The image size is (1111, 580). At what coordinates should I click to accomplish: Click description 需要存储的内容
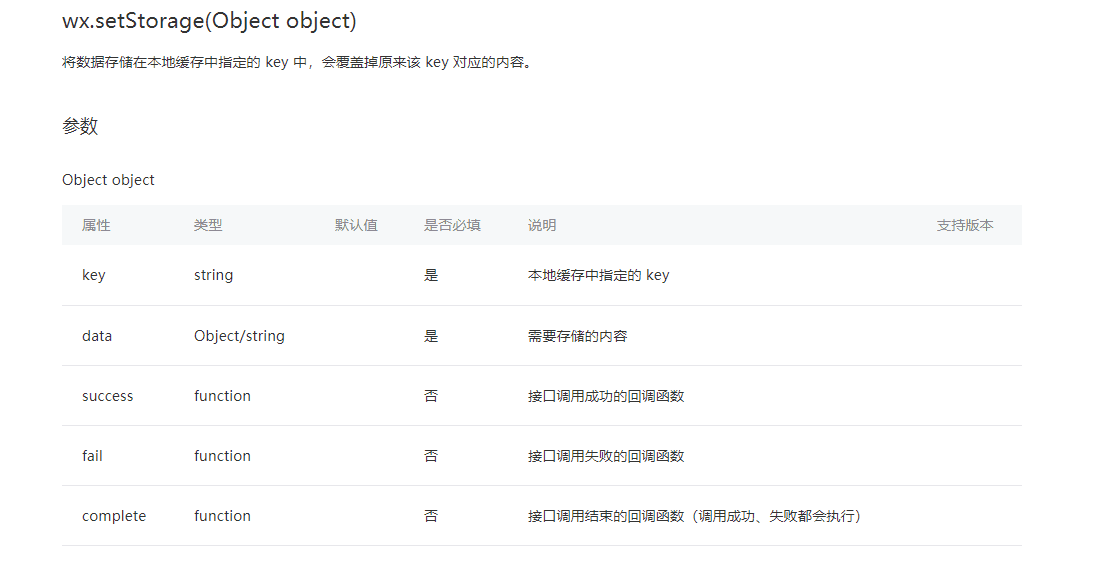coord(577,336)
